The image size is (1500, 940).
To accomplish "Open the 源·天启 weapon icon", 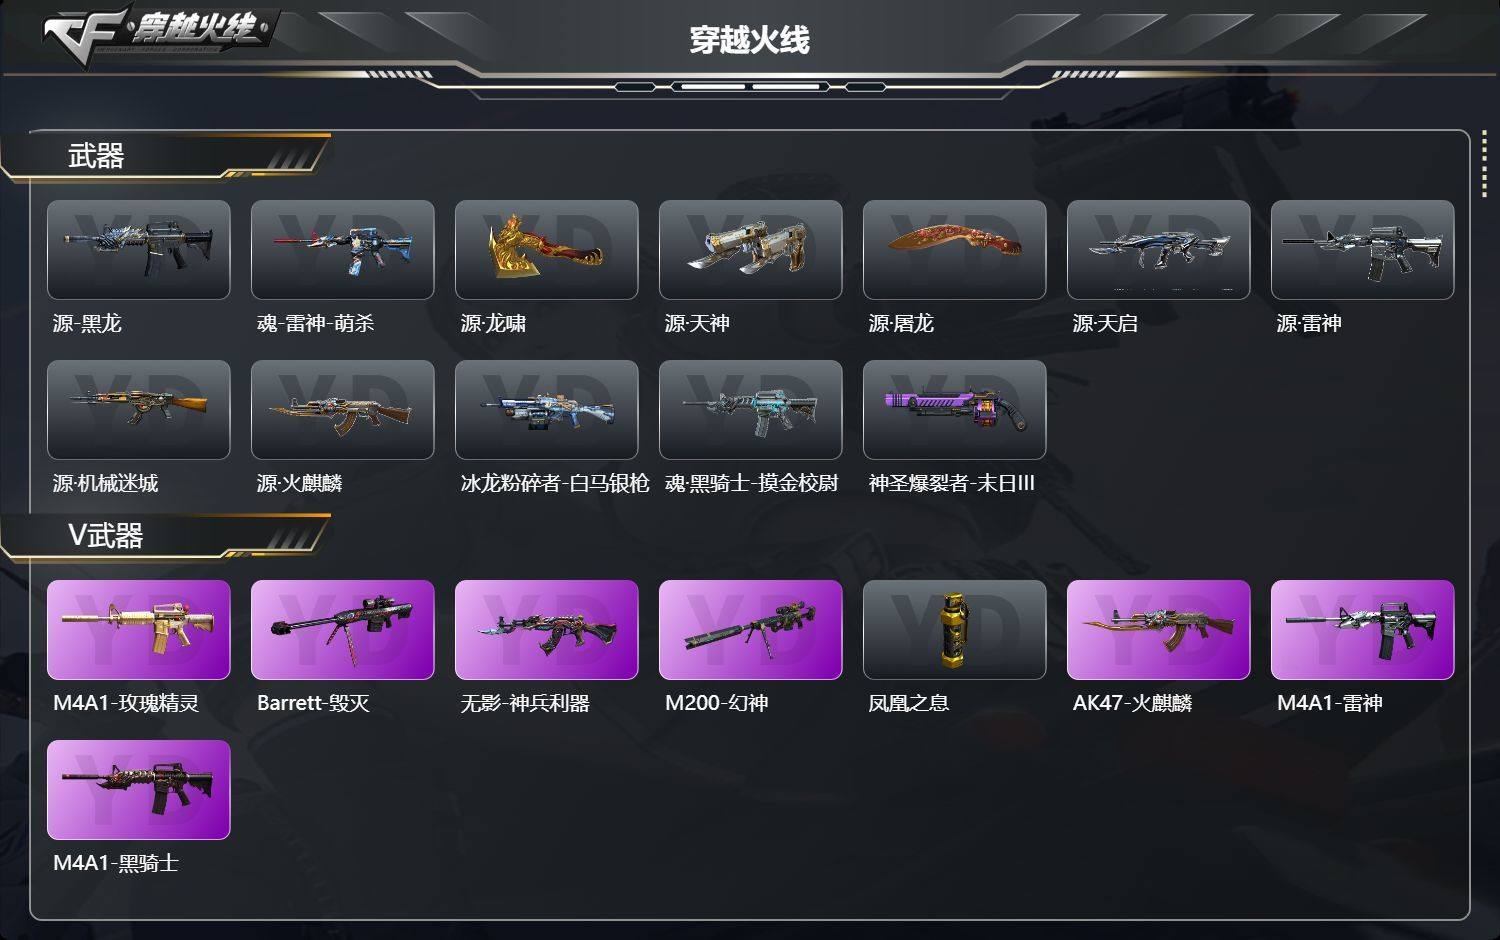I will click(1159, 250).
